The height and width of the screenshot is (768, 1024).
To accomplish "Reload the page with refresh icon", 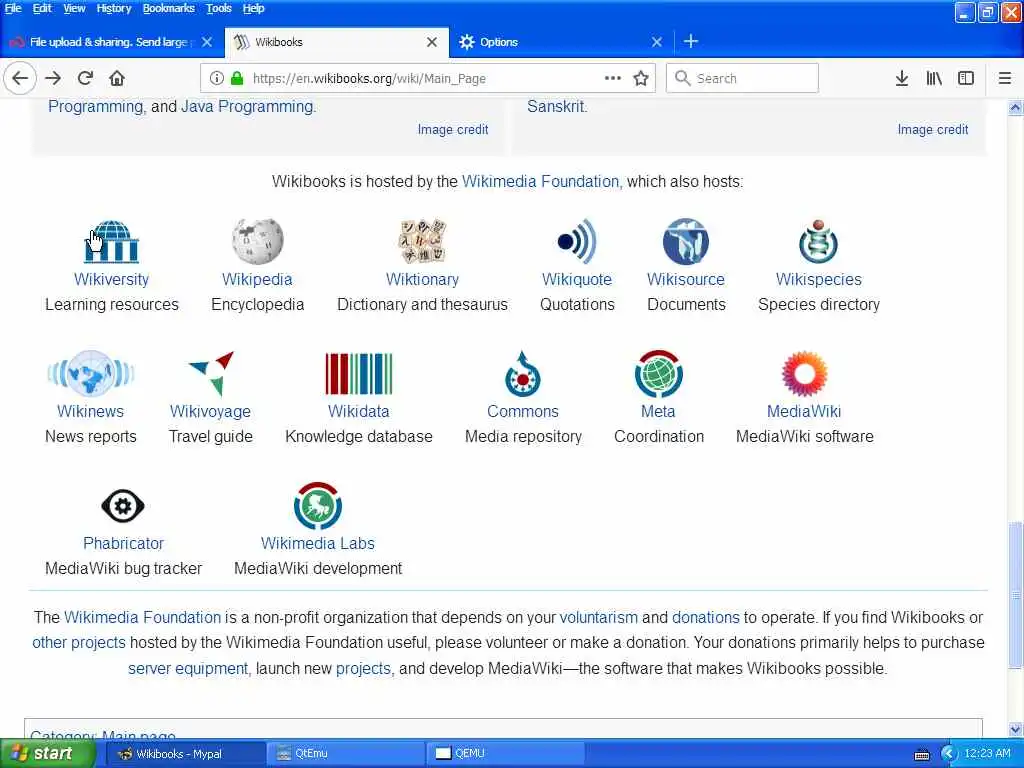I will (x=85, y=78).
